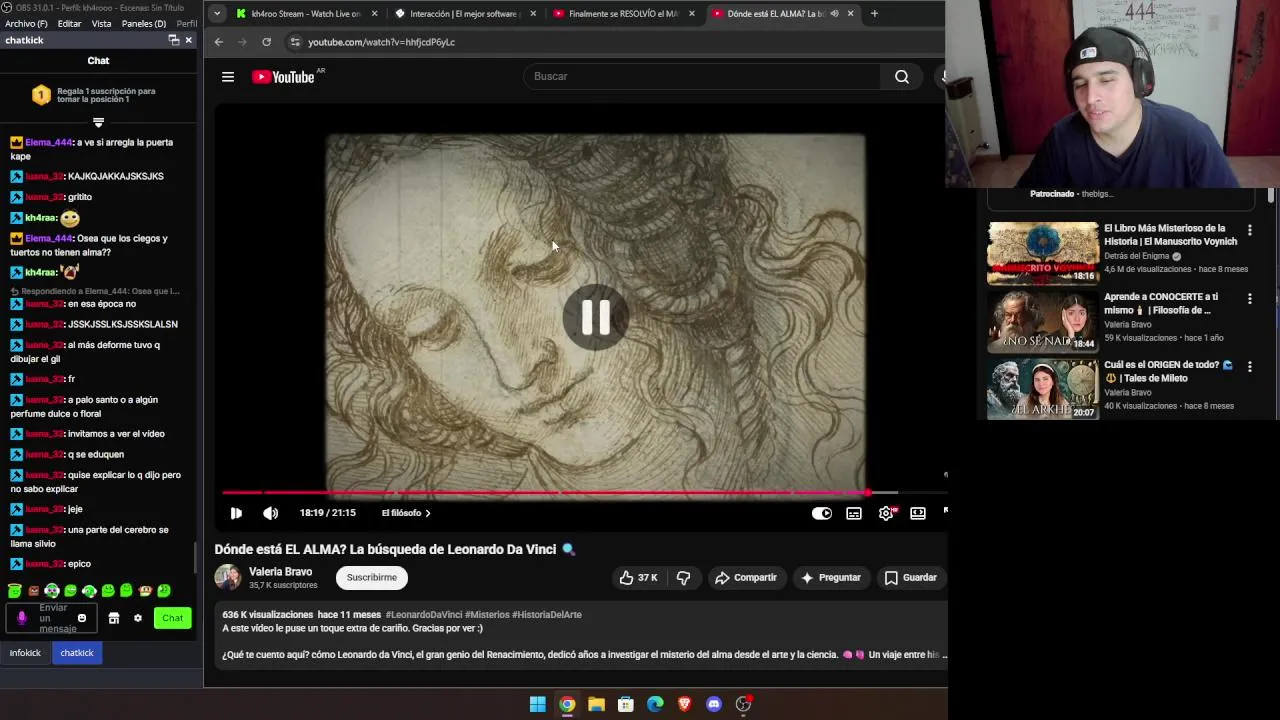Open the Windows Start button
The width and height of the screenshot is (1280, 720).
tap(537, 704)
